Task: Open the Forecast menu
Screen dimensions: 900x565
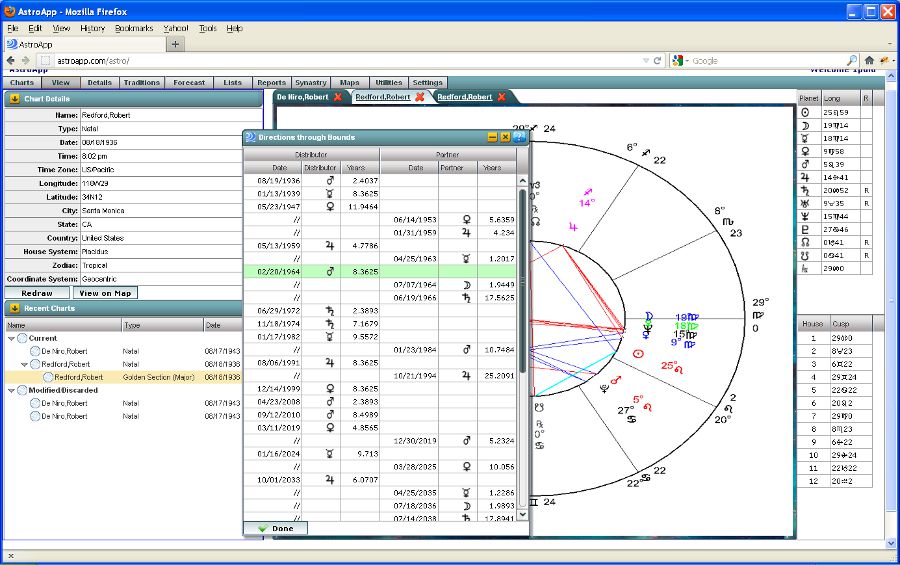Action: coord(187,83)
